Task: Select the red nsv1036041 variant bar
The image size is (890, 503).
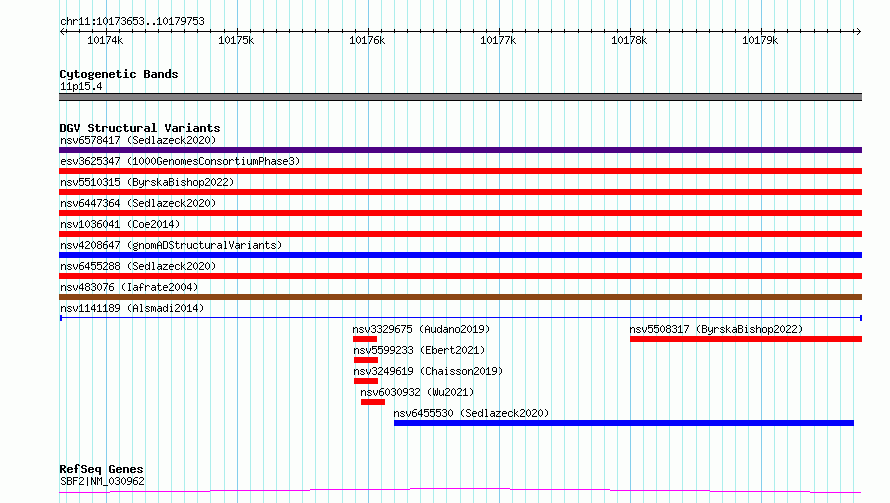Action: click(x=460, y=234)
